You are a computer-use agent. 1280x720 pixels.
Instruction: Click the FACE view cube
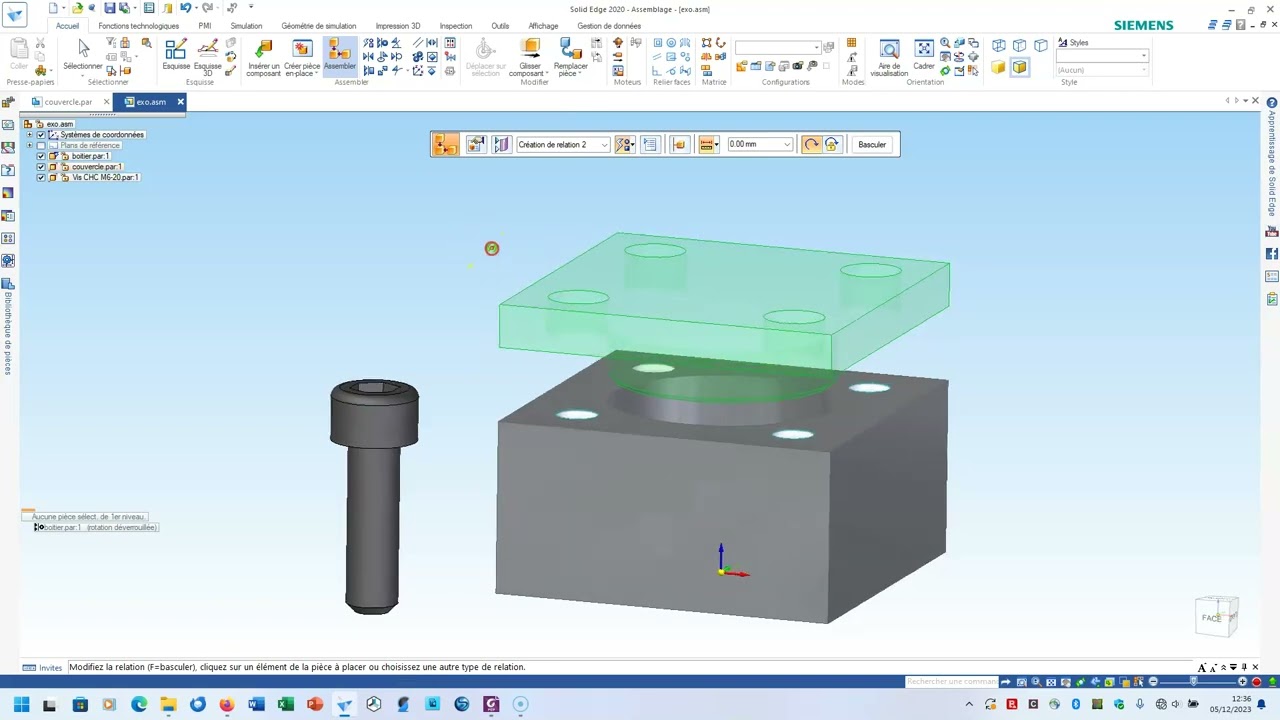(x=1216, y=617)
